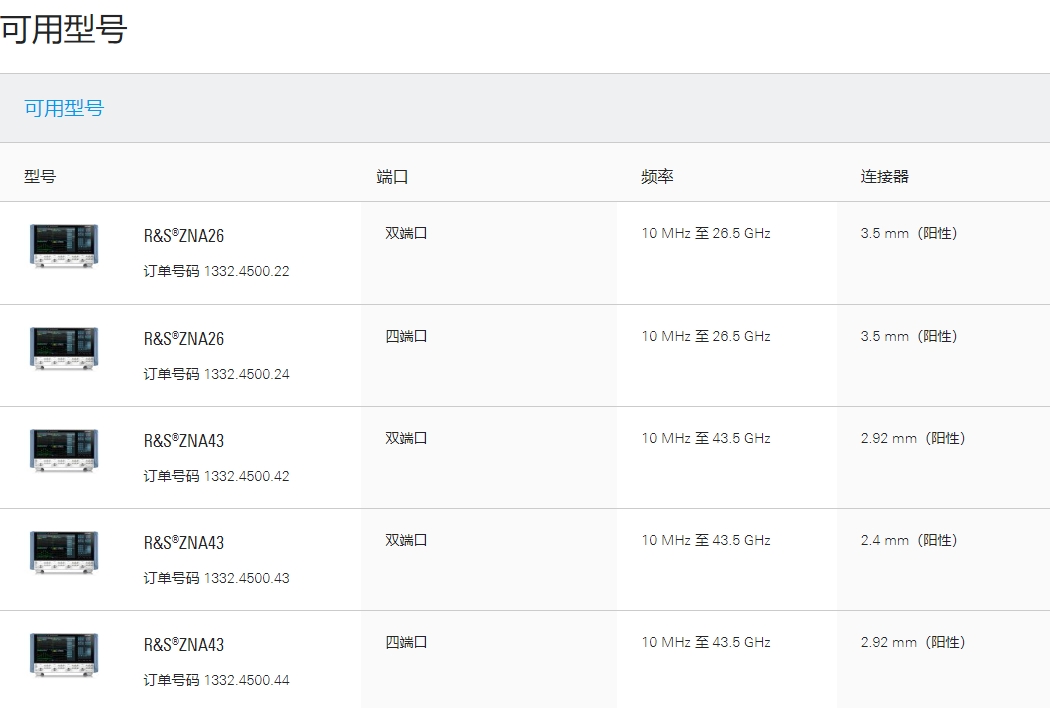Click the 端口 column header
Screen dimensions: 1050x708
(392, 177)
